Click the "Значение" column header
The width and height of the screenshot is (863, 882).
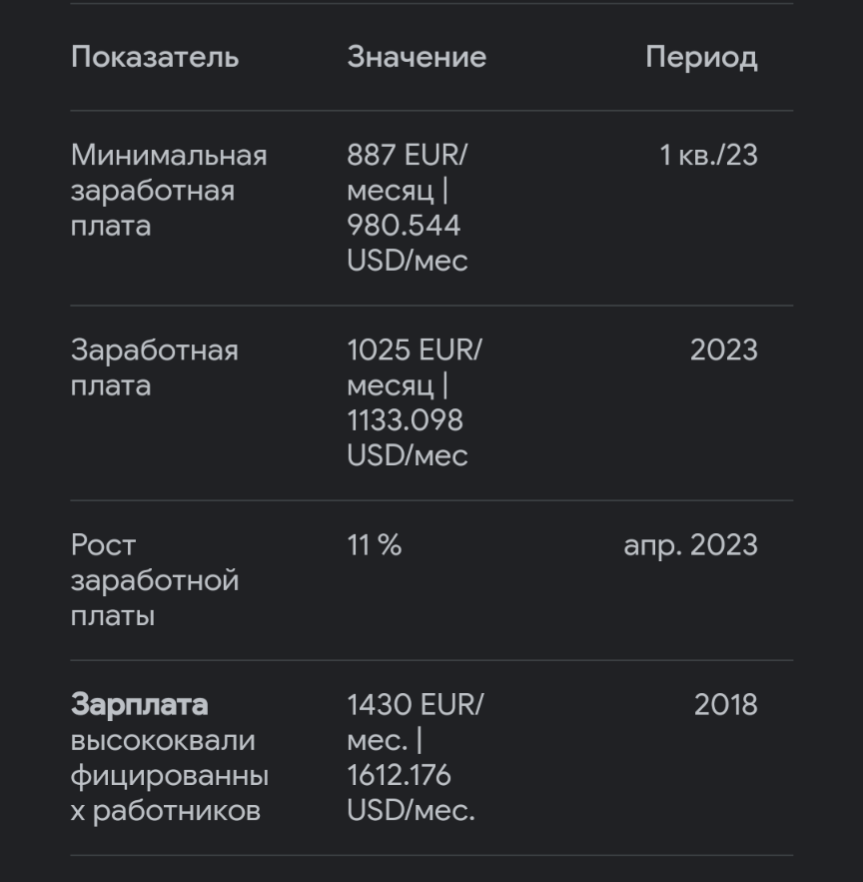click(416, 57)
